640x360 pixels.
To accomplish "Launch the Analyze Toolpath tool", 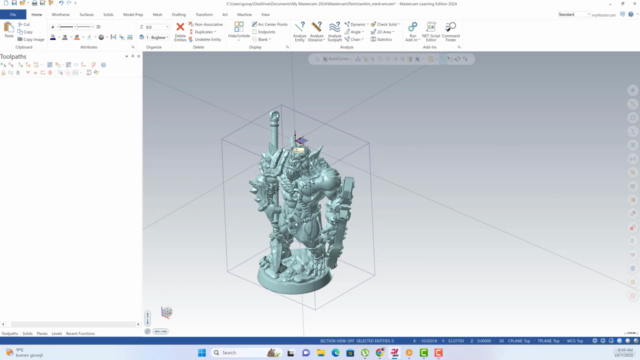I will click(334, 31).
